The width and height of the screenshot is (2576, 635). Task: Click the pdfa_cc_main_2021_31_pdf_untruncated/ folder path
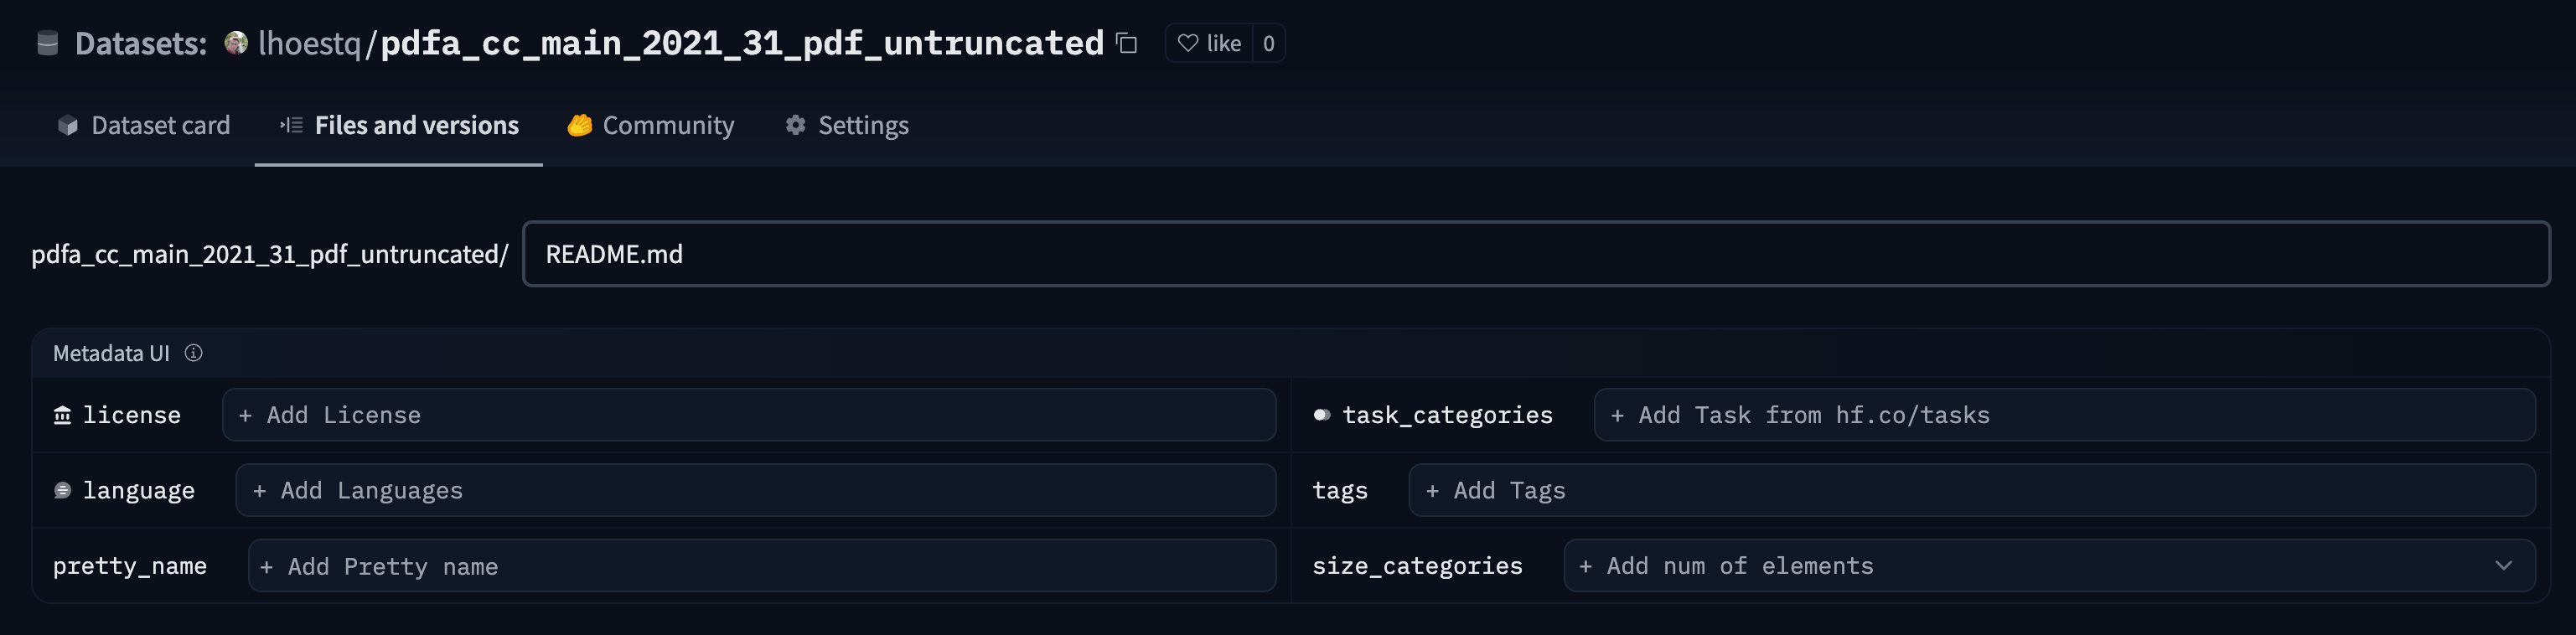click(269, 254)
